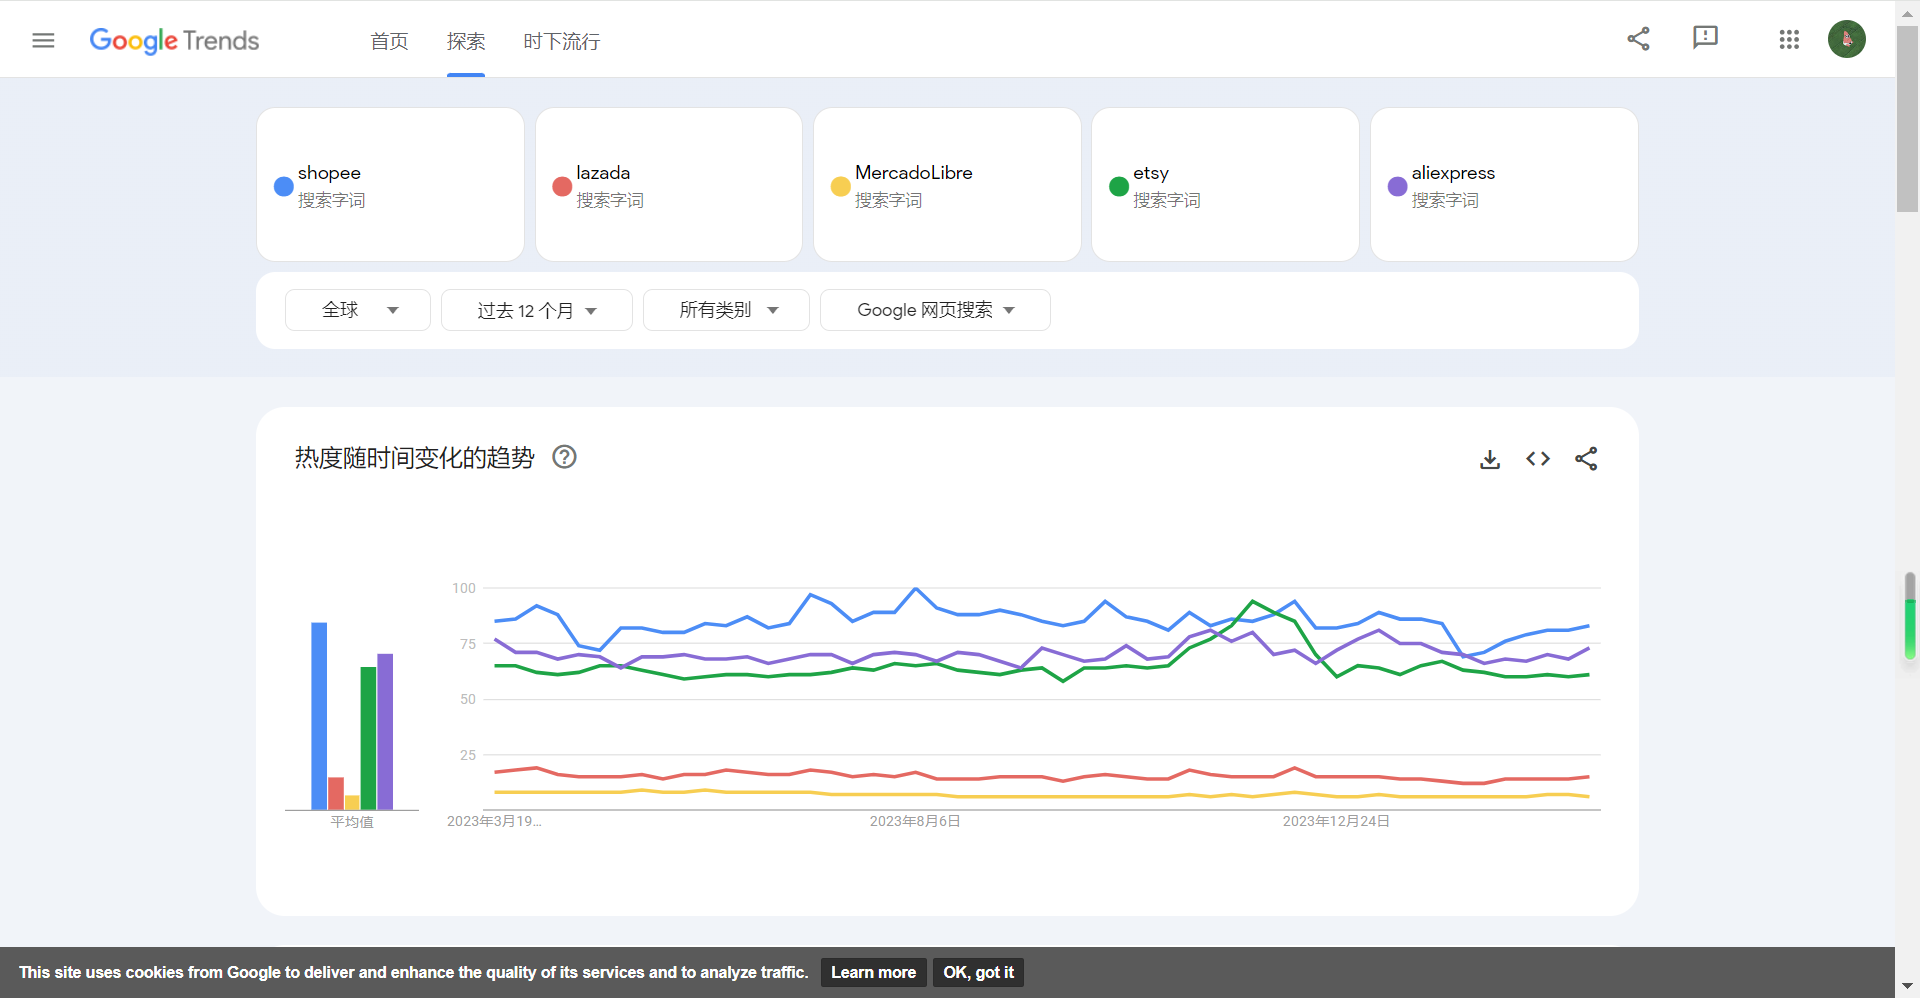Share the 热度随时间变化的趋势 chart
The image size is (1920, 998).
1586,459
